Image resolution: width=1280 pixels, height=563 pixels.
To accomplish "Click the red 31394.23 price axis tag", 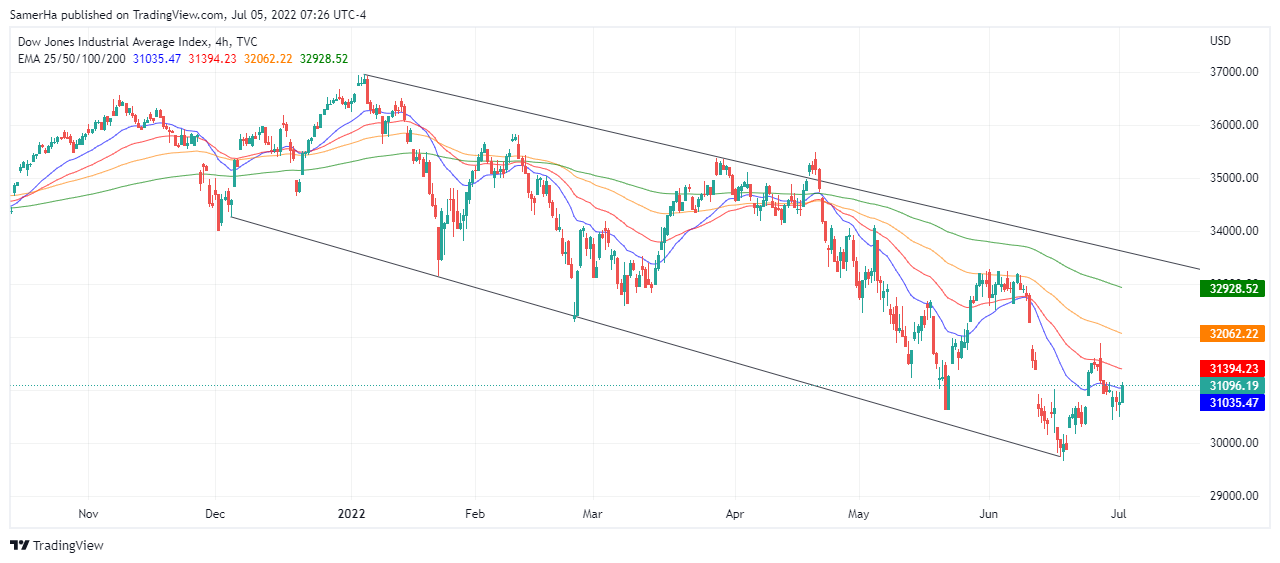I will pyautogui.click(x=1234, y=369).
